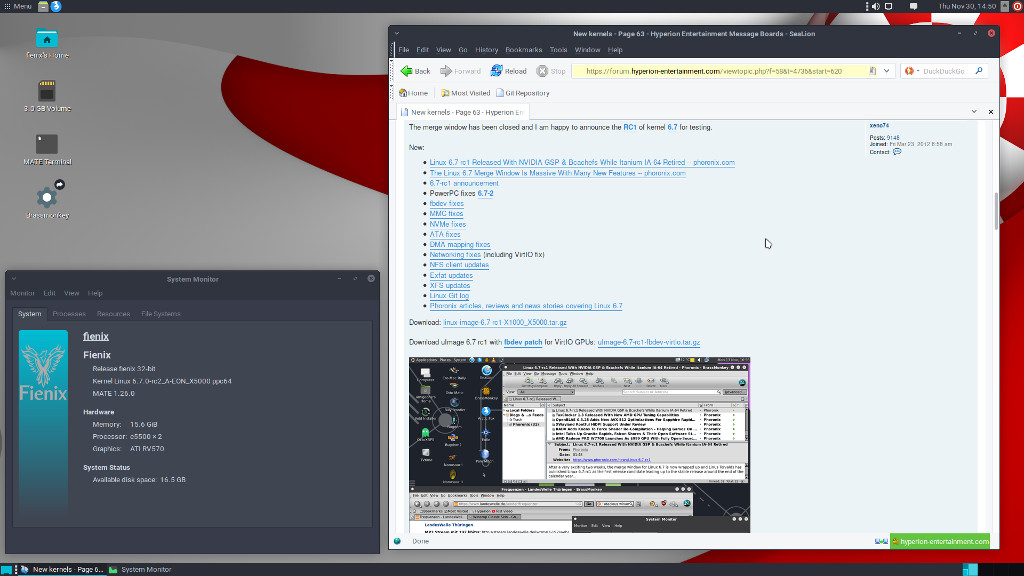The image size is (1024, 576).
Task: Click the network status icon in SeaLion status bar
Action: [x=881, y=541]
